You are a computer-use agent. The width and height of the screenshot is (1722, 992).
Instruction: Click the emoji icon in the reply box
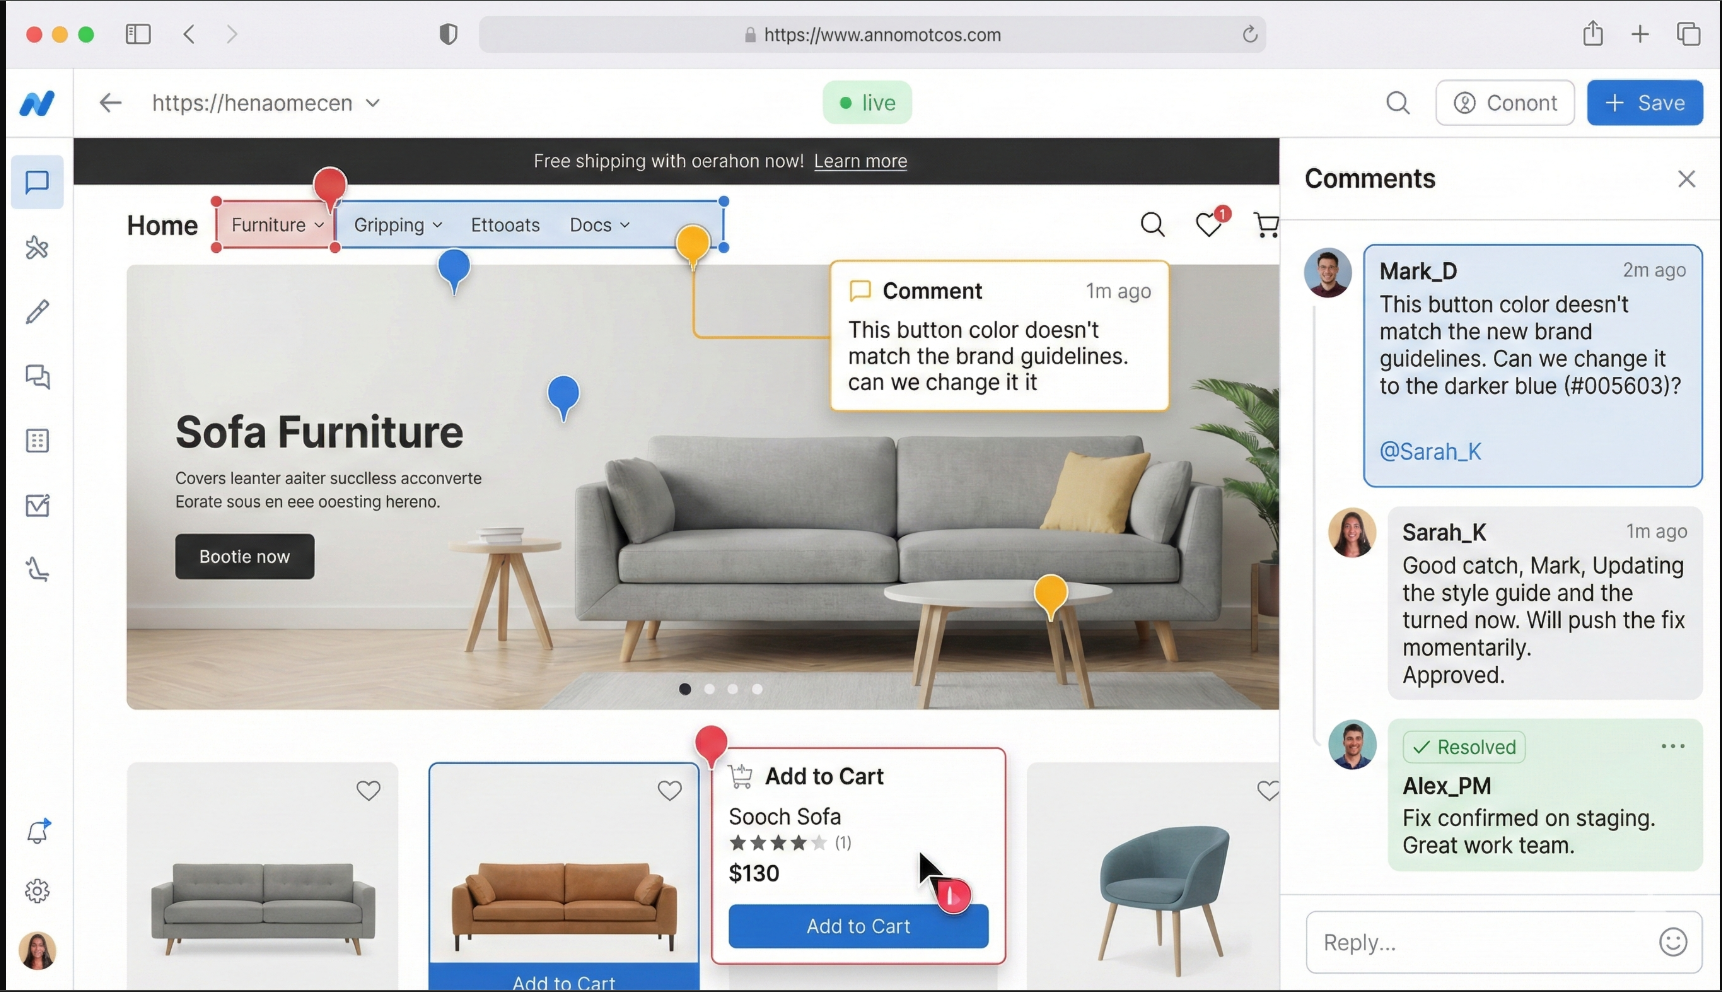(x=1673, y=941)
